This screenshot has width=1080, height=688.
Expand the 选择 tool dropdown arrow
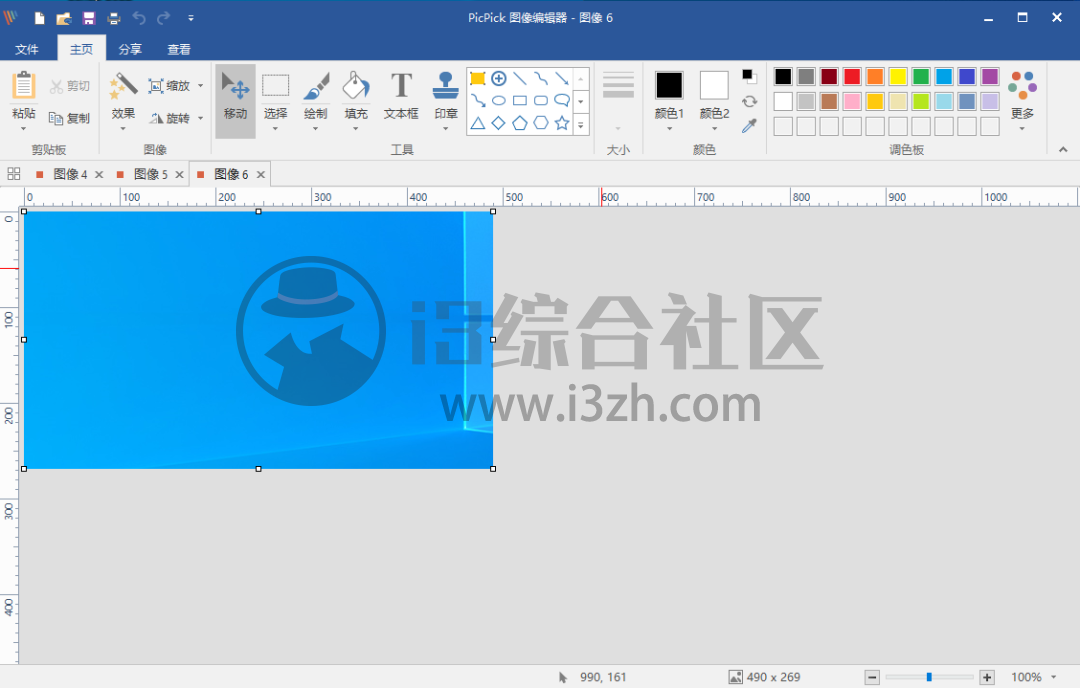click(276, 128)
